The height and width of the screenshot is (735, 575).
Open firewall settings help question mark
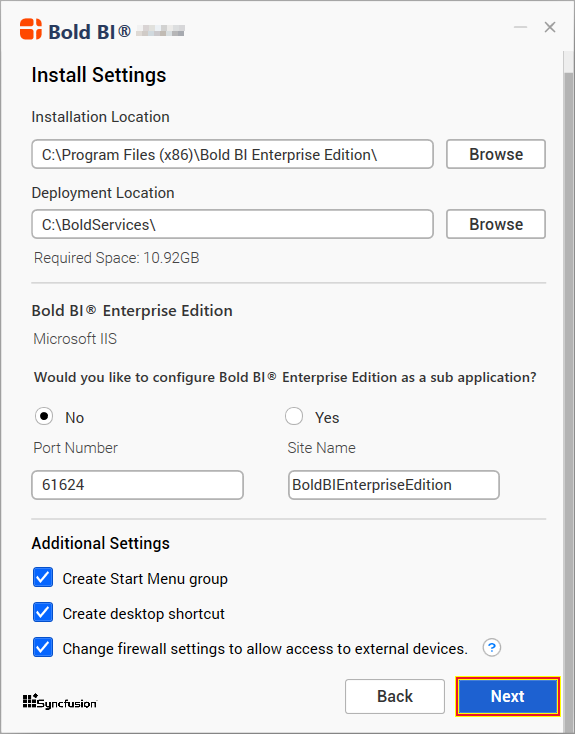(x=492, y=648)
